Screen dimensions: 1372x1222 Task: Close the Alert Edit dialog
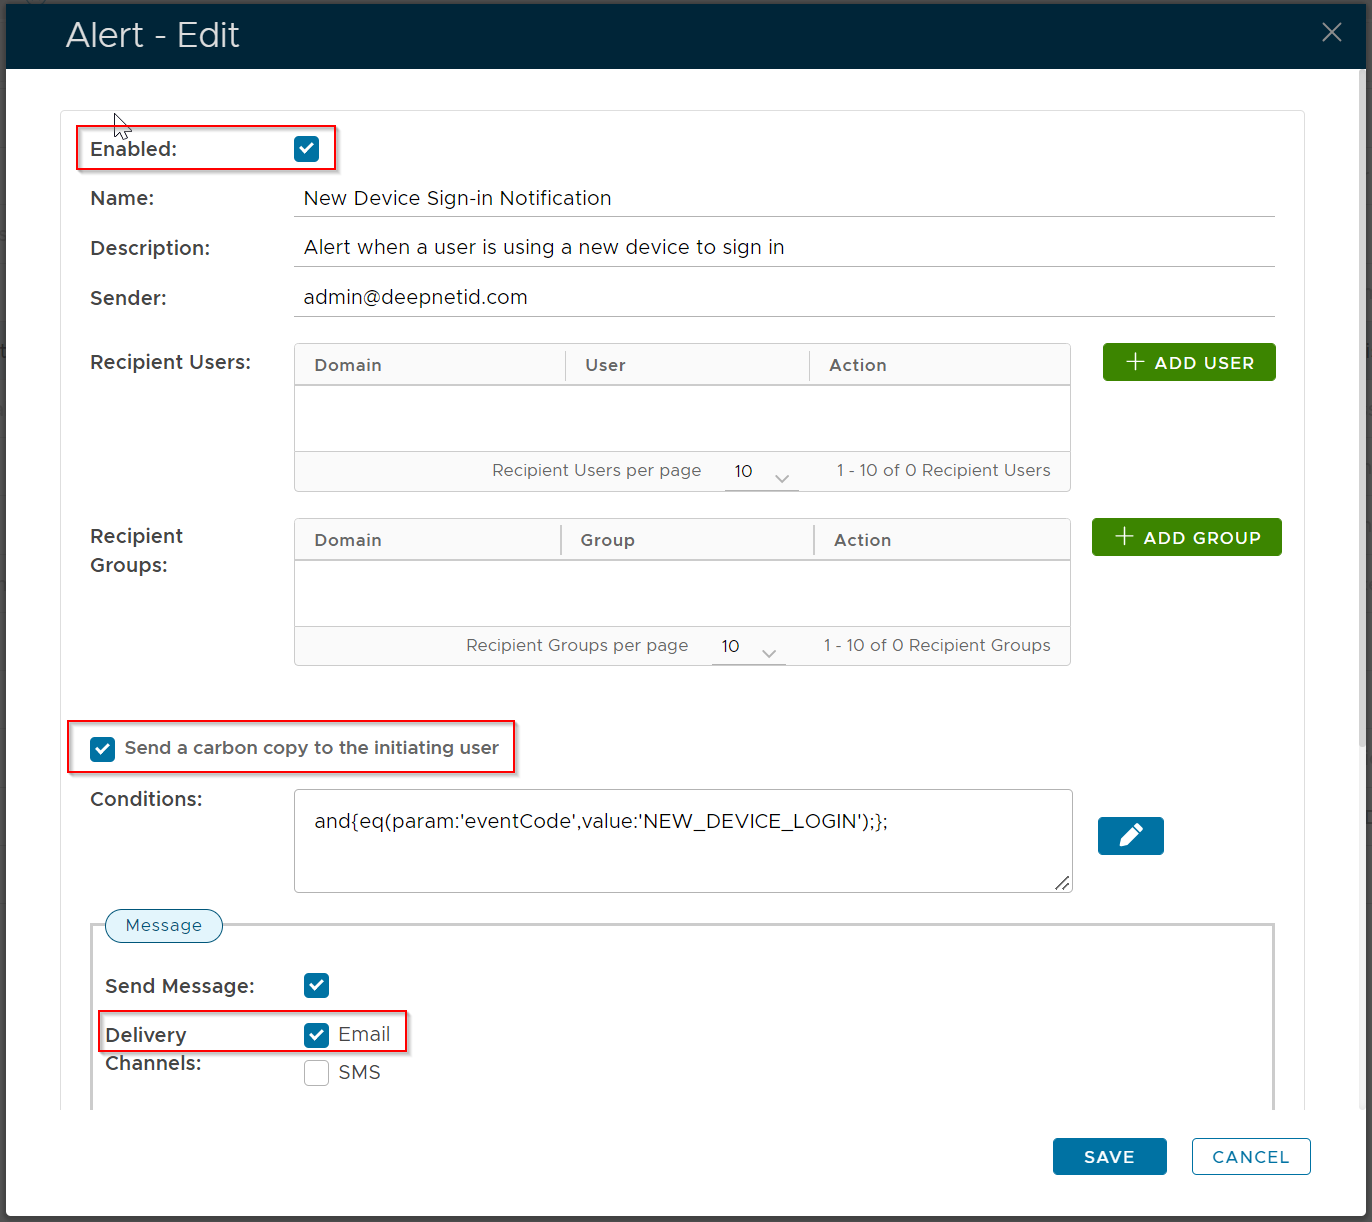click(1331, 33)
